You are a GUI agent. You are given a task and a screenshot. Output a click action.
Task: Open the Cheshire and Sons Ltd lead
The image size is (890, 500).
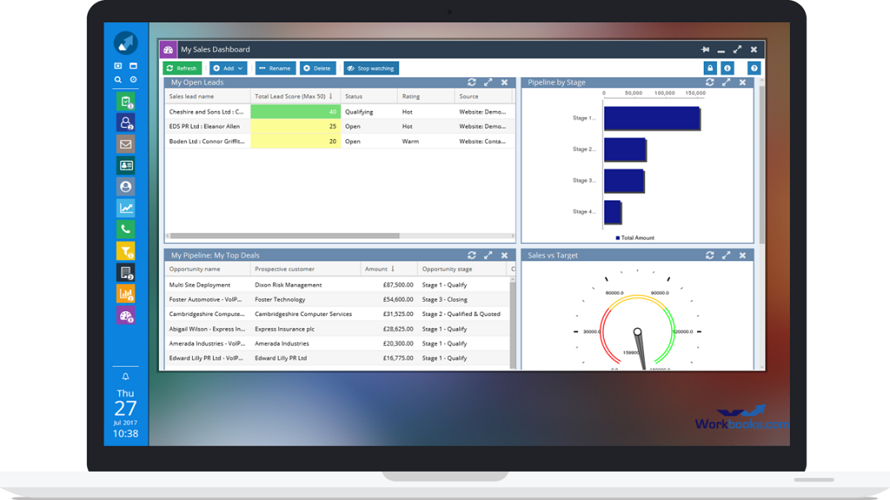click(207, 112)
